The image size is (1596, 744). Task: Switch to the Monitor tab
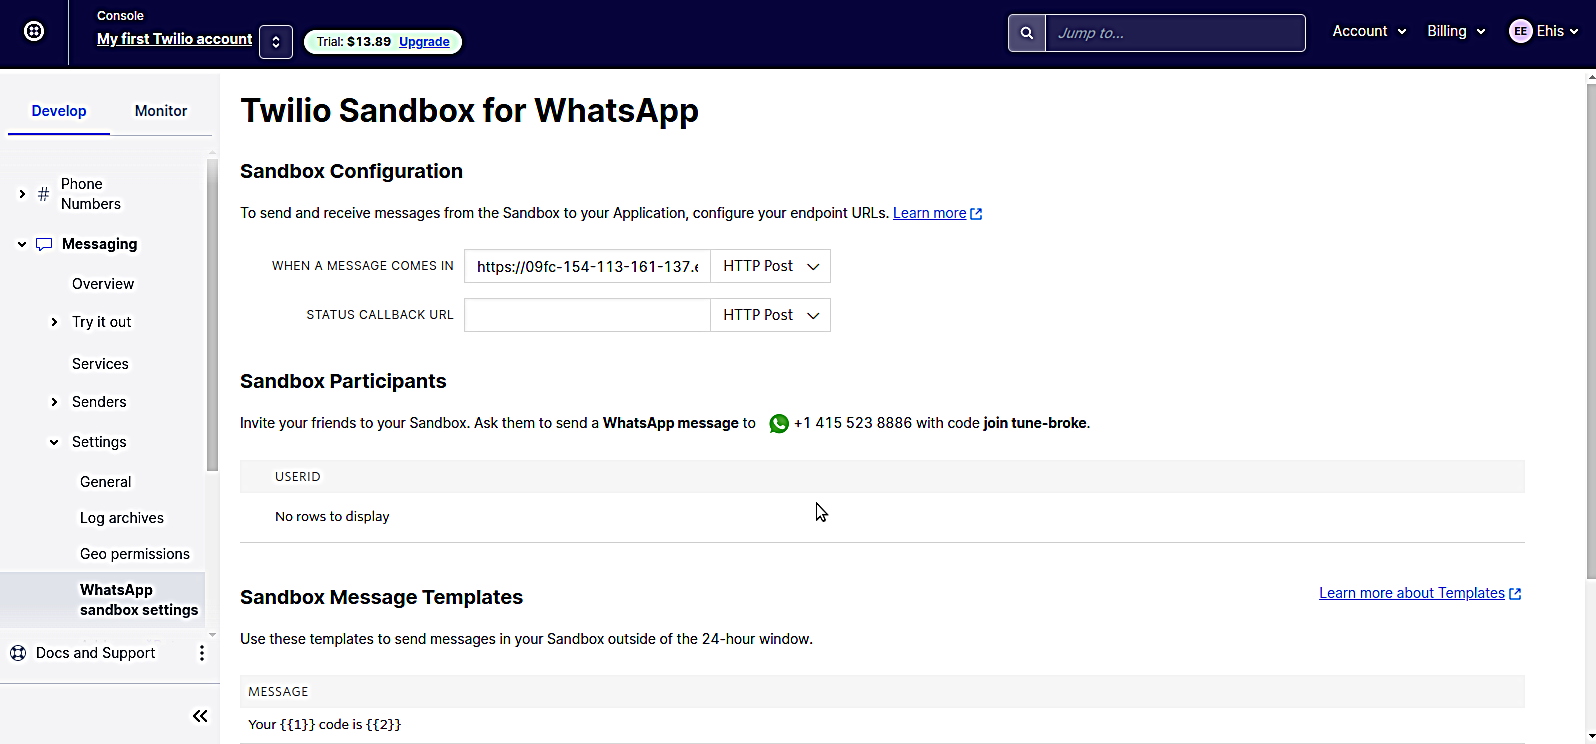[161, 111]
